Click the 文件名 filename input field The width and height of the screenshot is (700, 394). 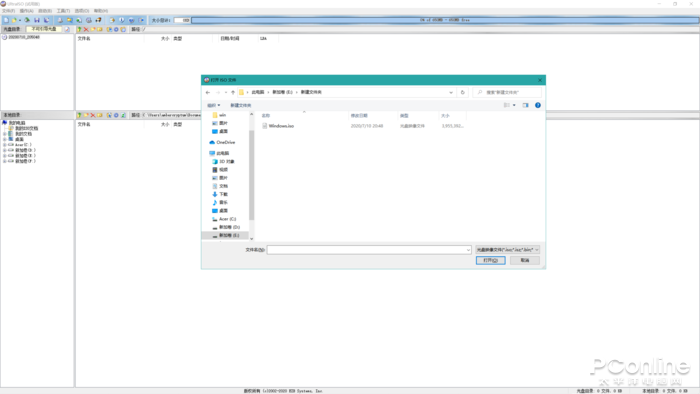point(369,250)
